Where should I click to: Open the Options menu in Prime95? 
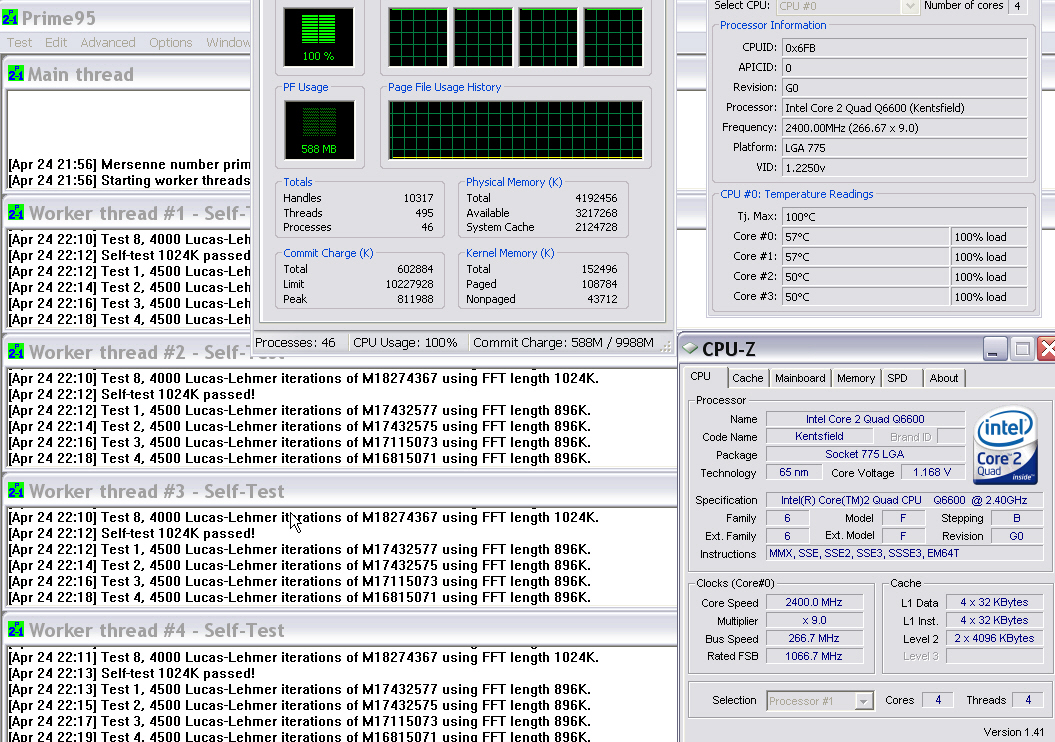point(171,42)
